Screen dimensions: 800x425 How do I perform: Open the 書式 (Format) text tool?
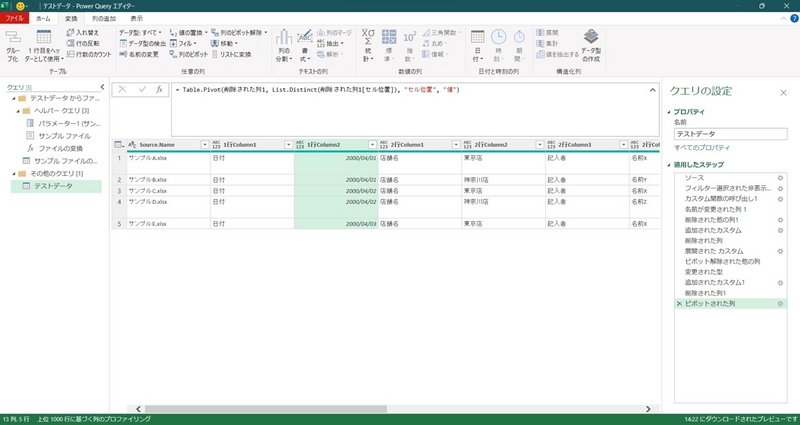(x=305, y=46)
